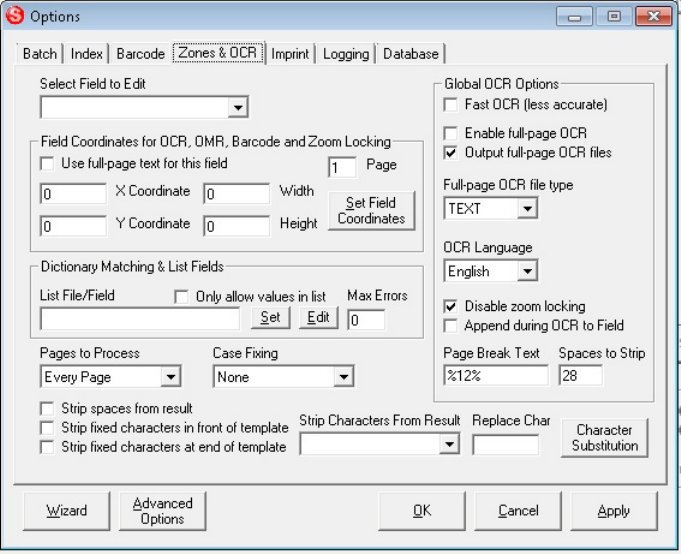The height and width of the screenshot is (554, 681).
Task: Uncheck Disable zoom locking
Action: point(450,307)
